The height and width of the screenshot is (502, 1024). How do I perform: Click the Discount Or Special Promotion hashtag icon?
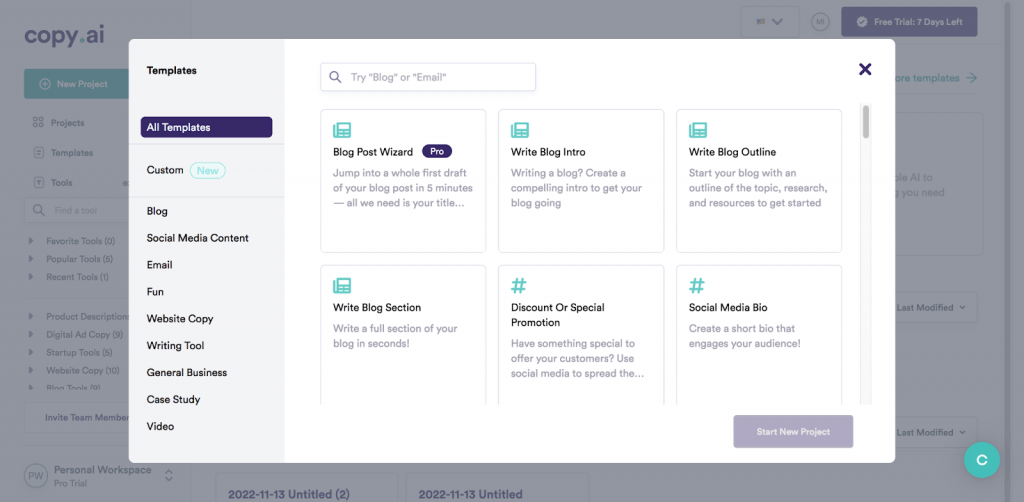coord(519,285)
